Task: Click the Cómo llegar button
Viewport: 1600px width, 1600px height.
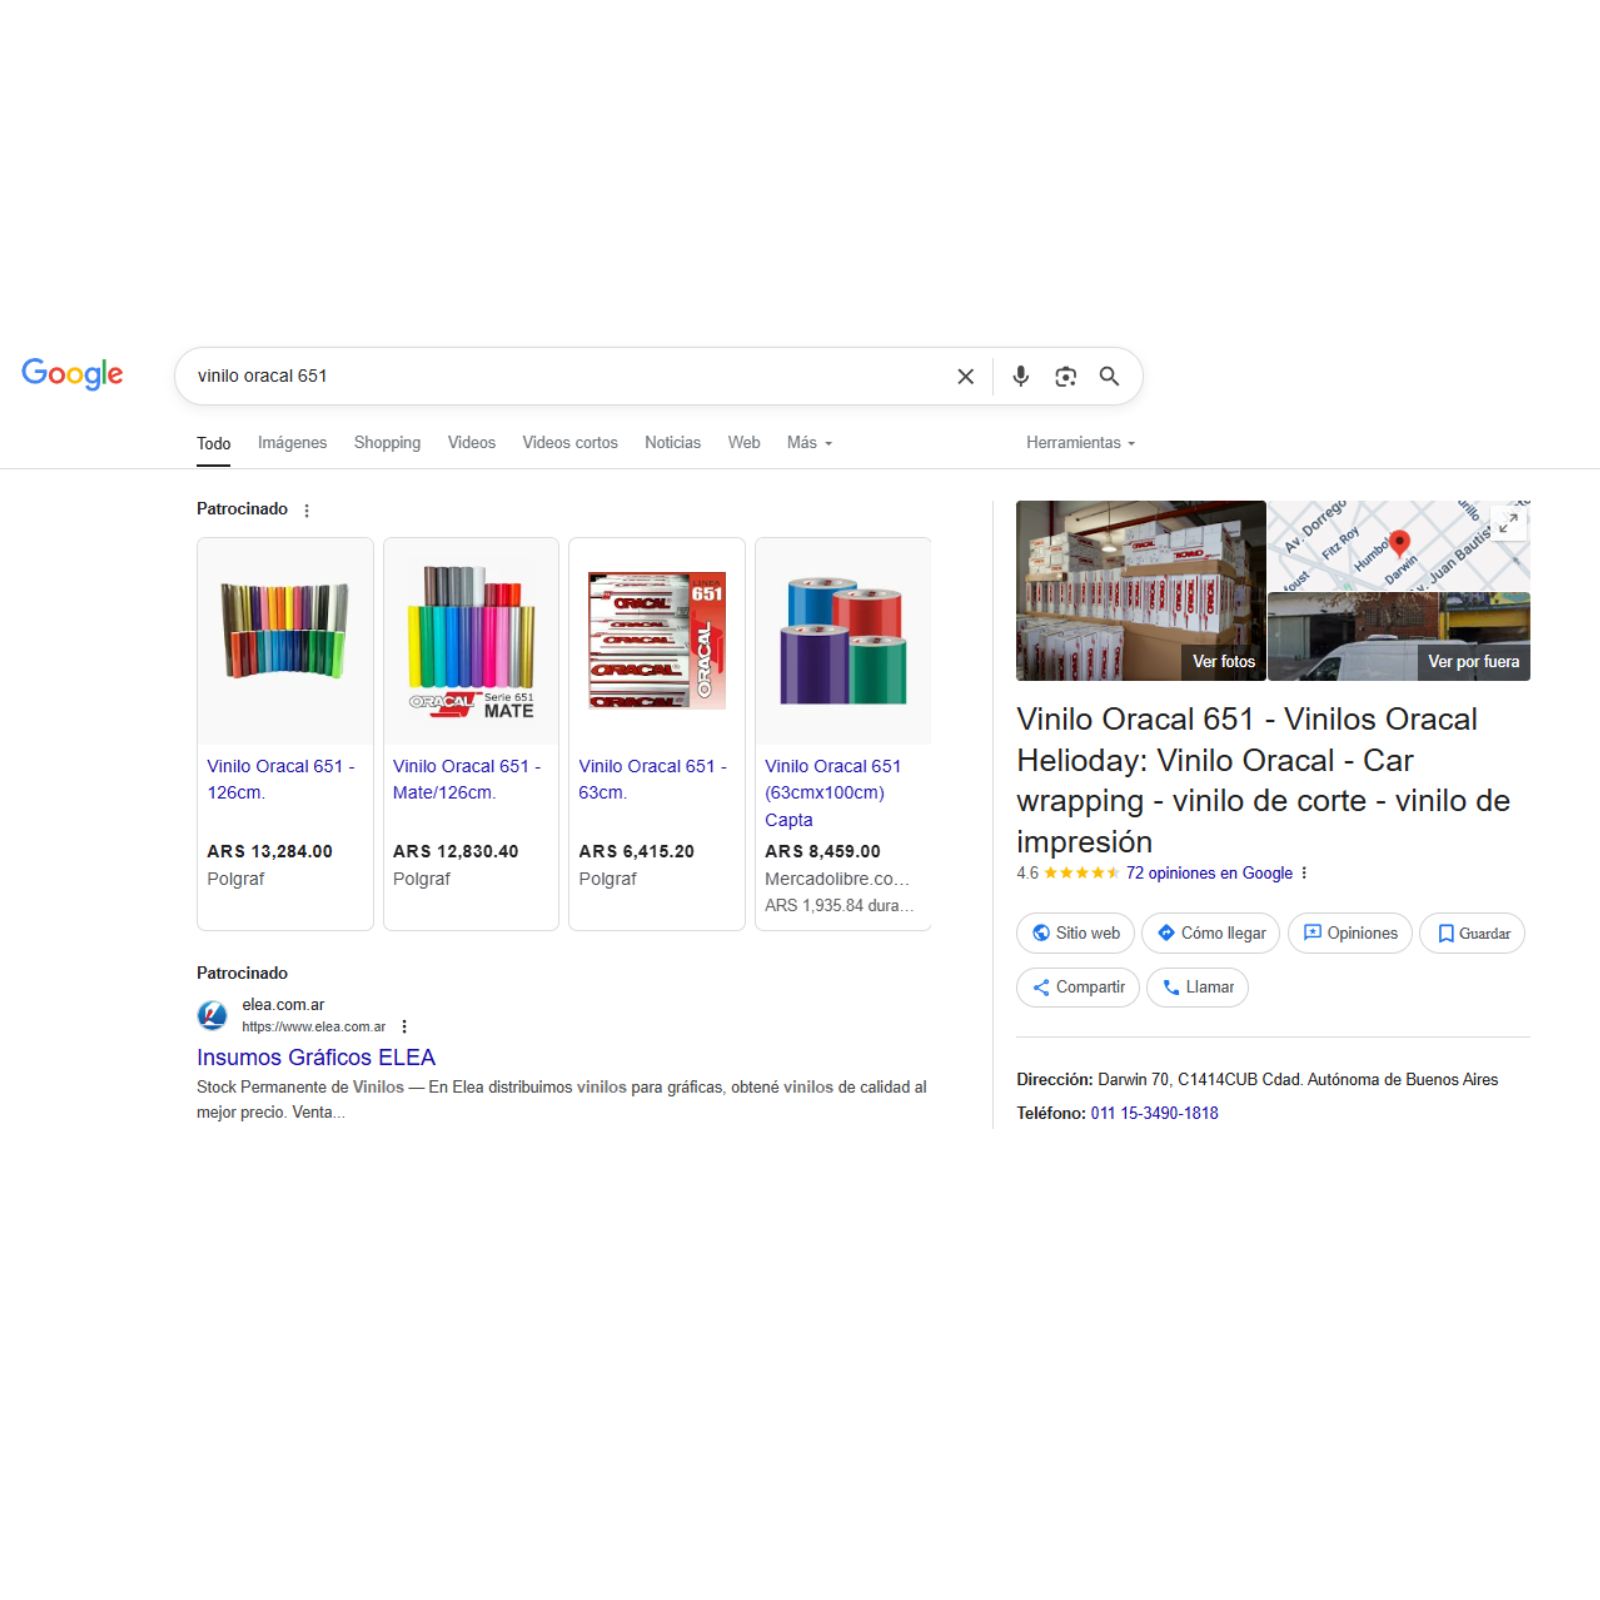Action: point(1210,933)
